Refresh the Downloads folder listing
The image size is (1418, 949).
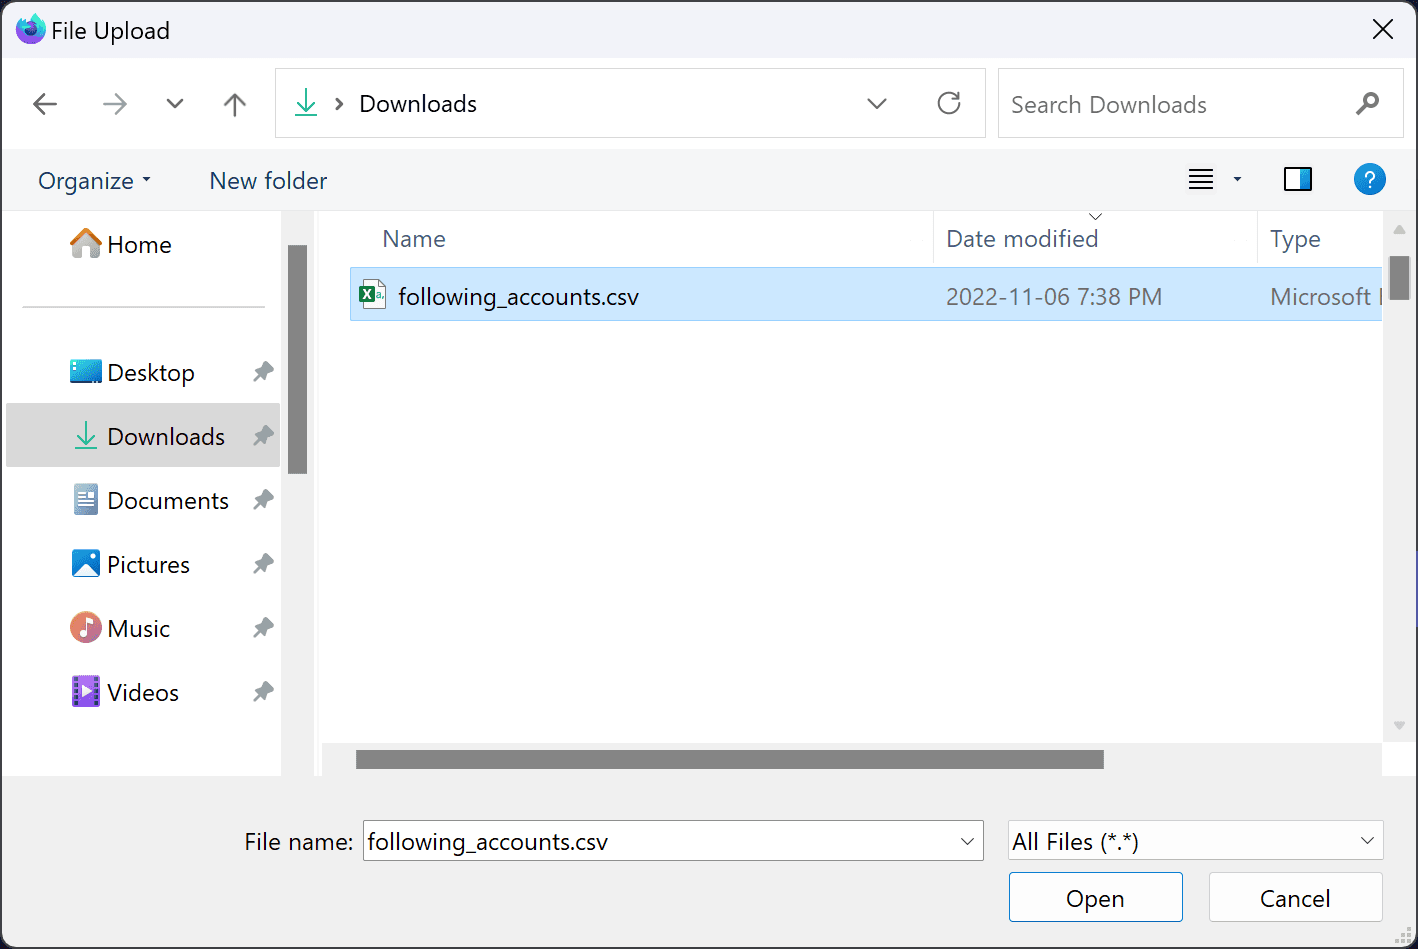[949, 103]
